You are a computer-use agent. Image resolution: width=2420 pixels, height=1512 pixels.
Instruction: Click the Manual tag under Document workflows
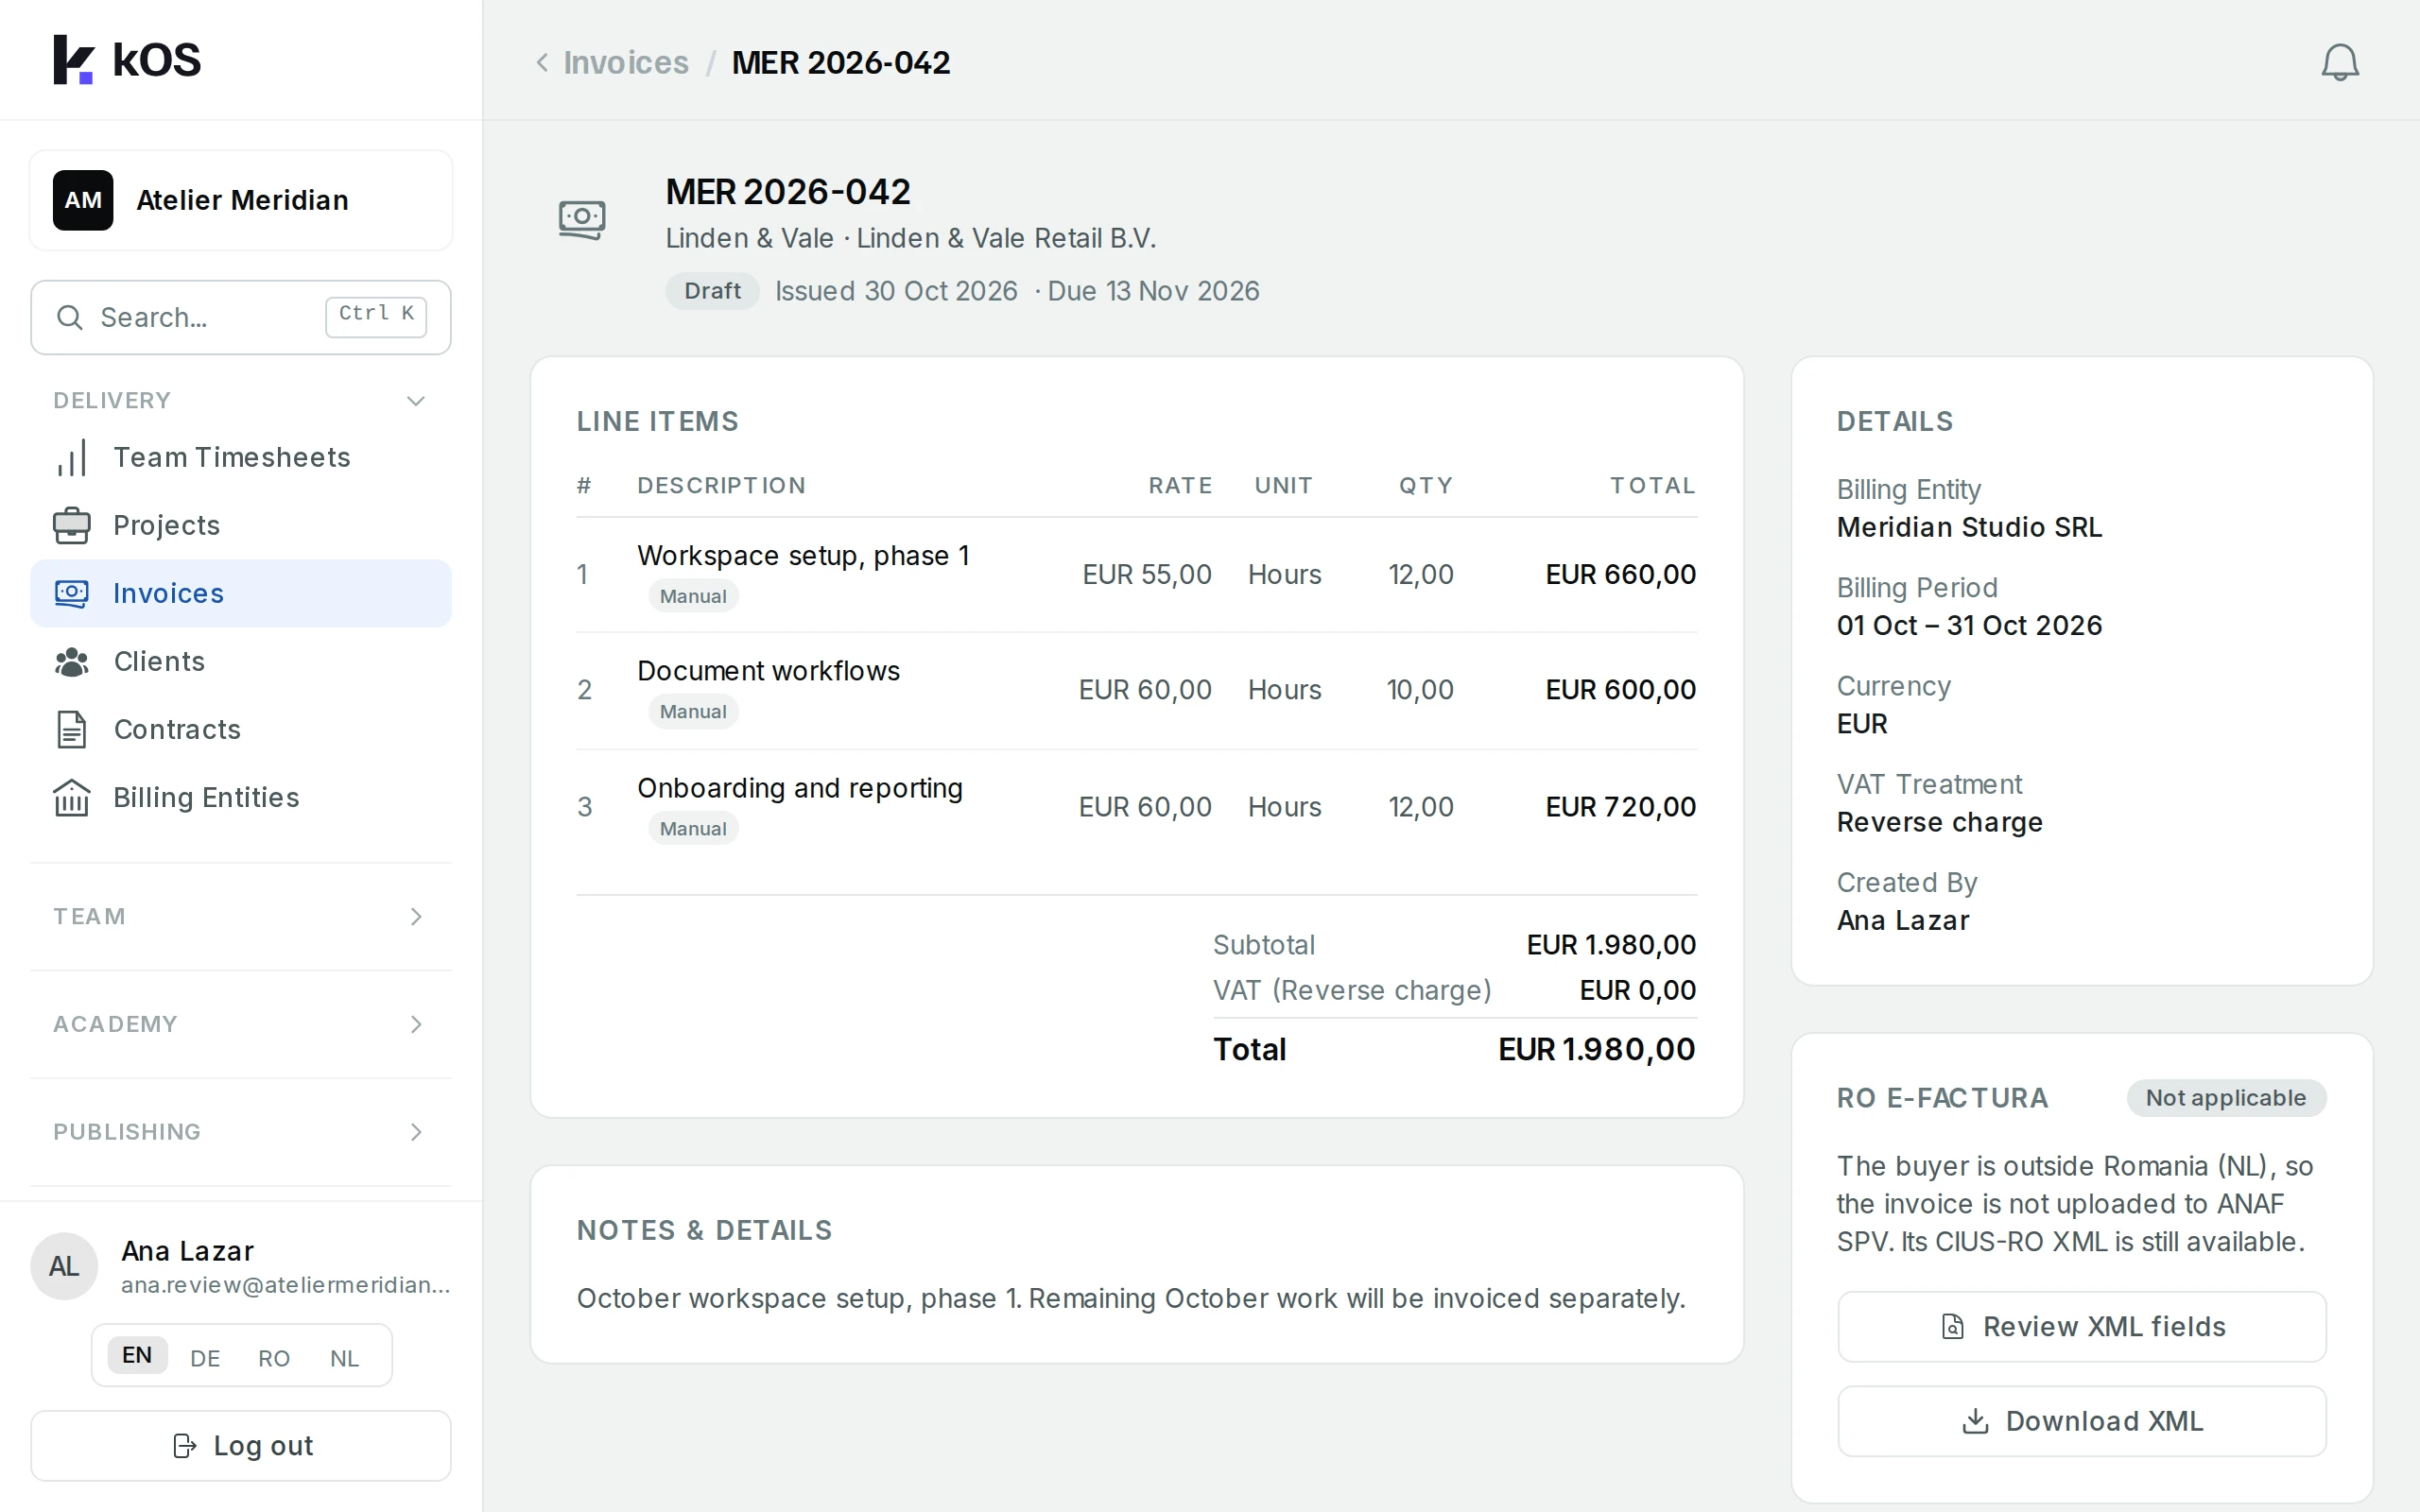tap(693, 712)
